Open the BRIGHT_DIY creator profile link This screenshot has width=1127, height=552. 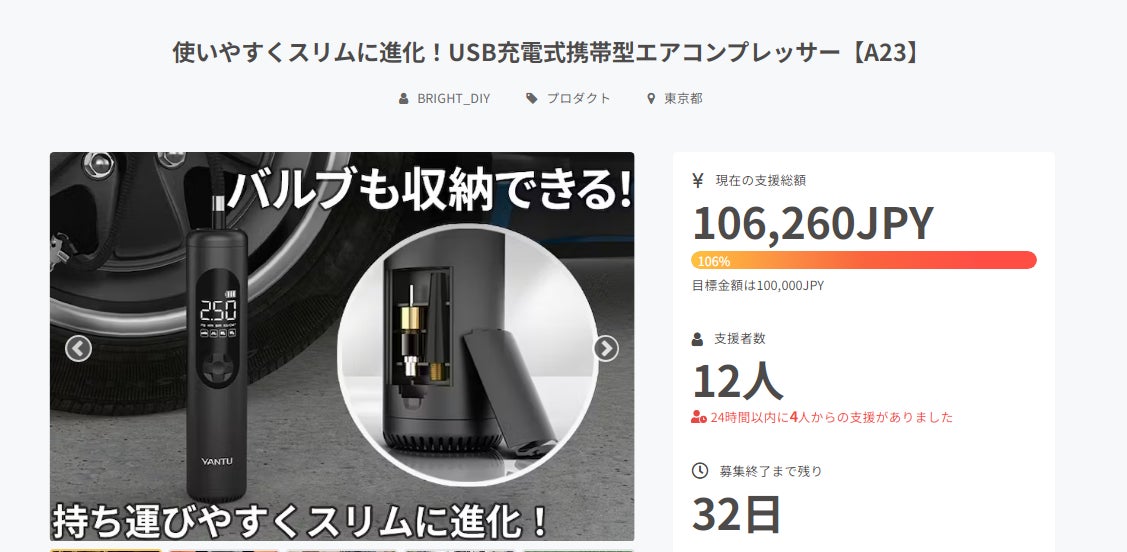454,98
